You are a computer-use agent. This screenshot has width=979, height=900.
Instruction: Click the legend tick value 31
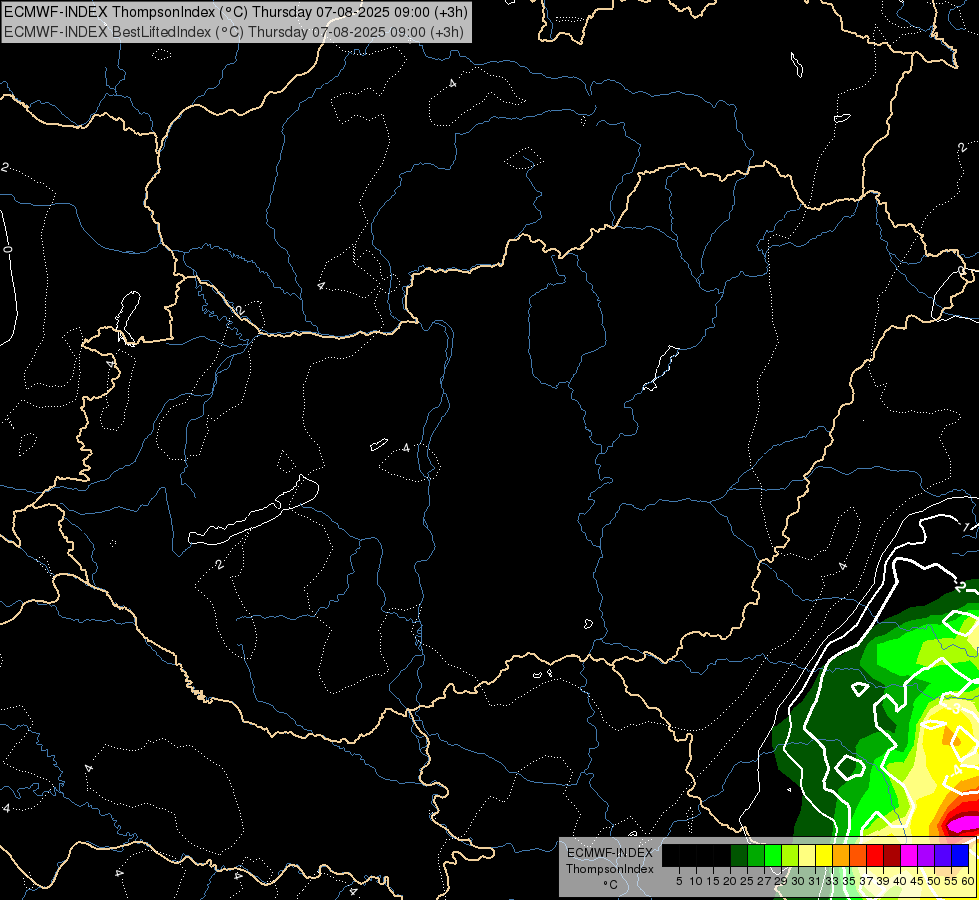[x=815, y=881]
